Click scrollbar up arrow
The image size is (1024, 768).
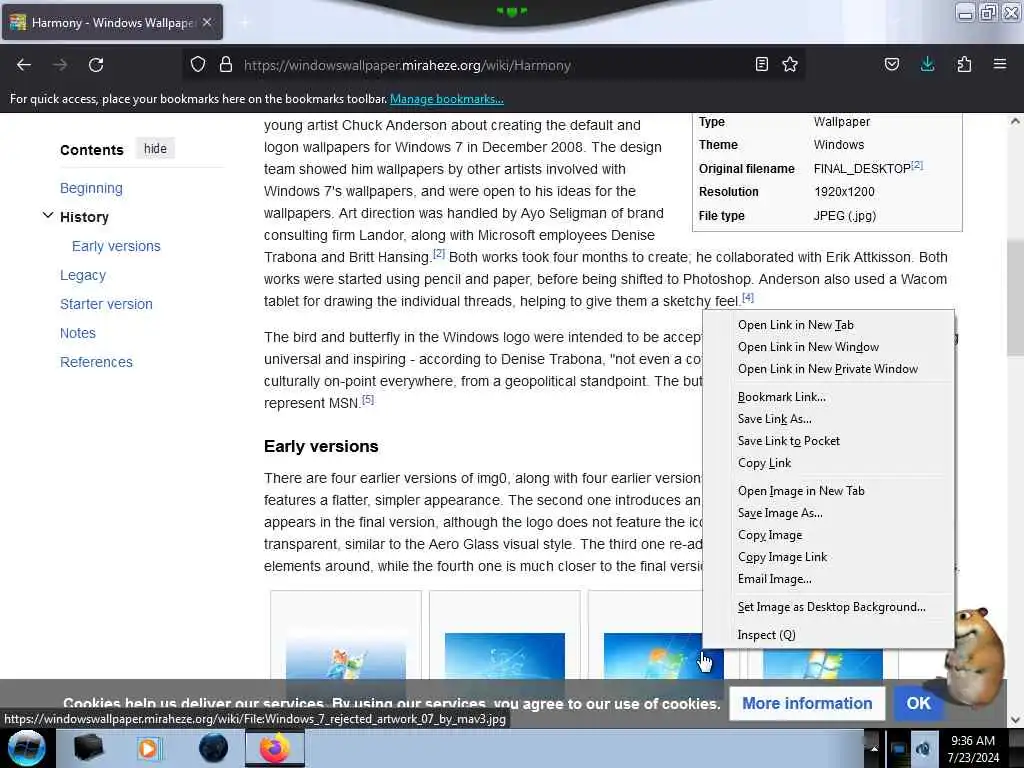coord(1015,121)
